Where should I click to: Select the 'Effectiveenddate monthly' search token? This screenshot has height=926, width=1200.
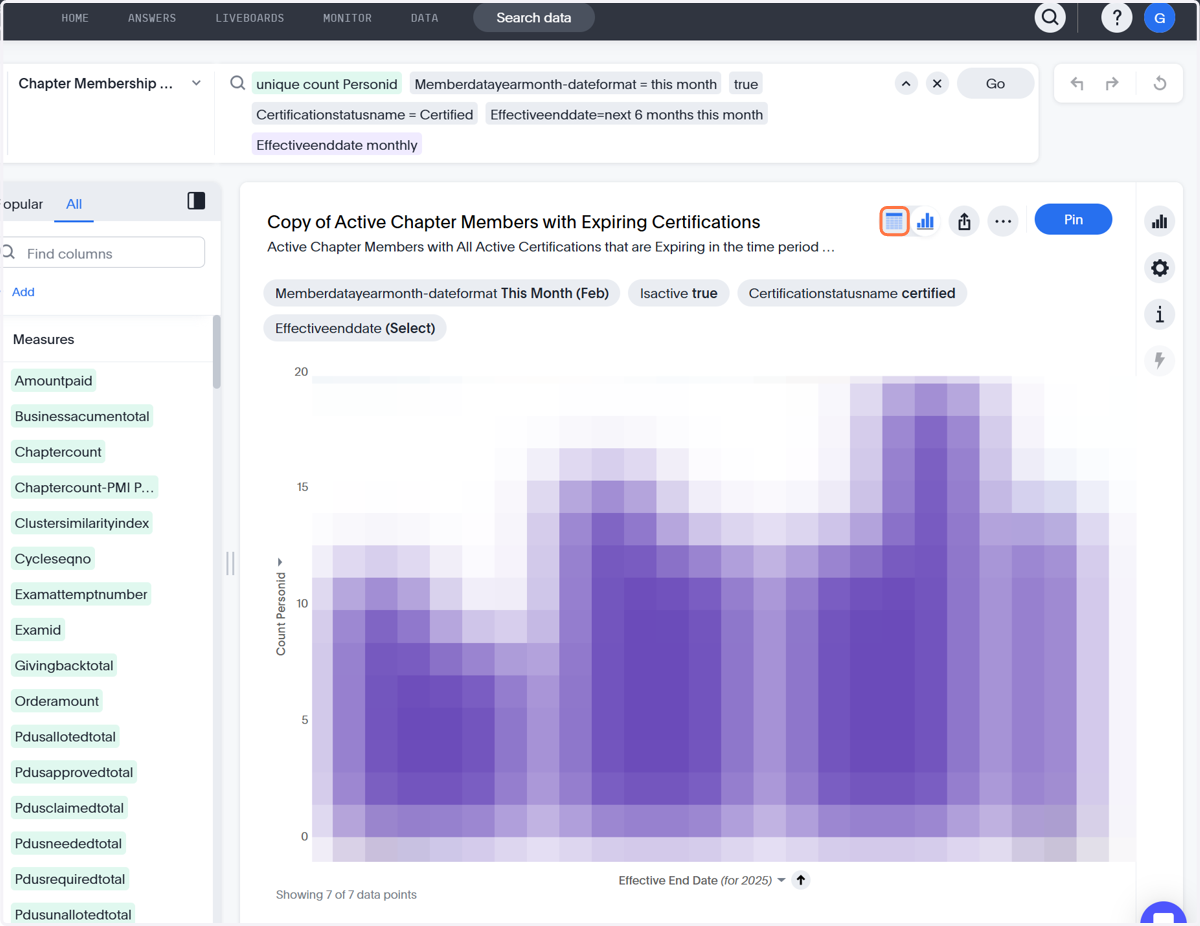pos(337,145)
